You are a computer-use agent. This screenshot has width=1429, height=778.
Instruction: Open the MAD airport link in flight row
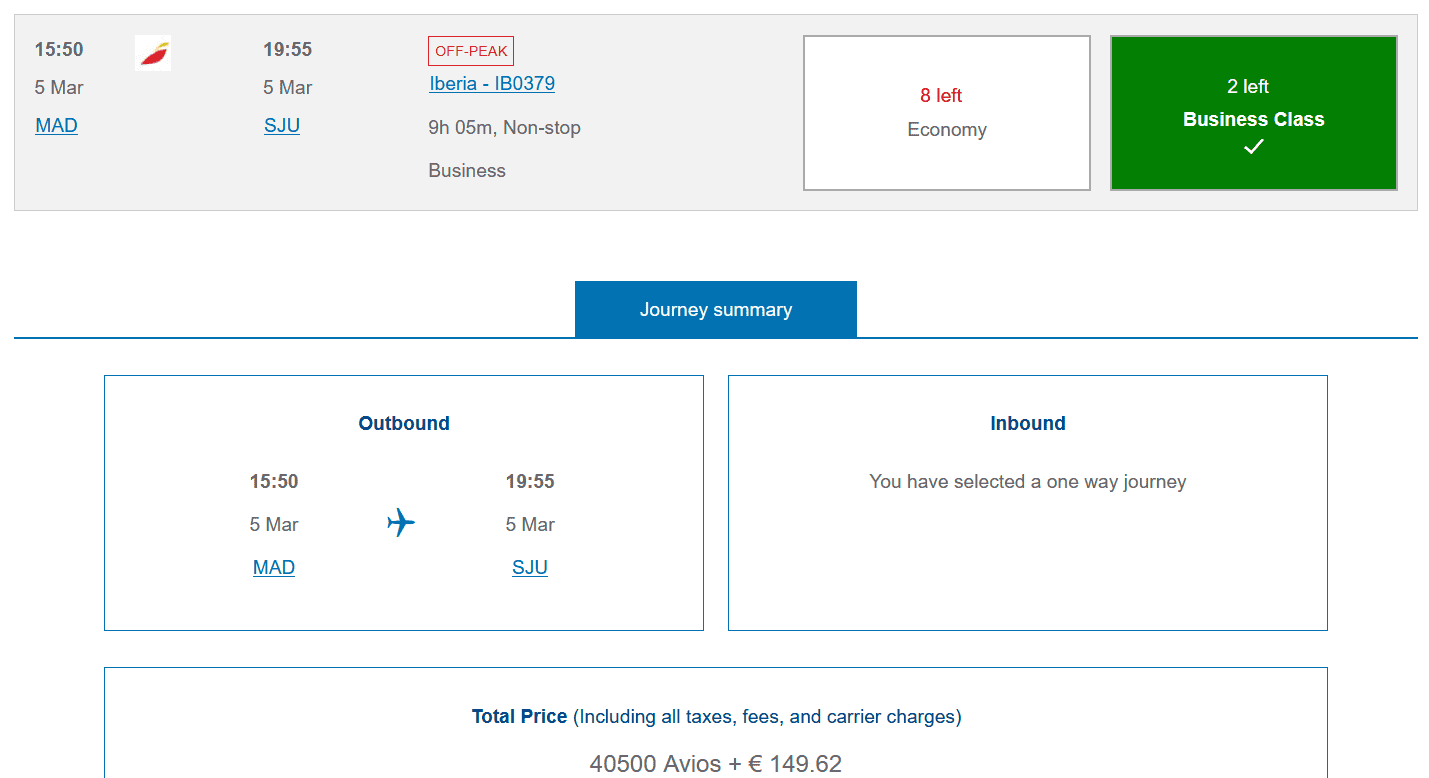tap(56, 126)
